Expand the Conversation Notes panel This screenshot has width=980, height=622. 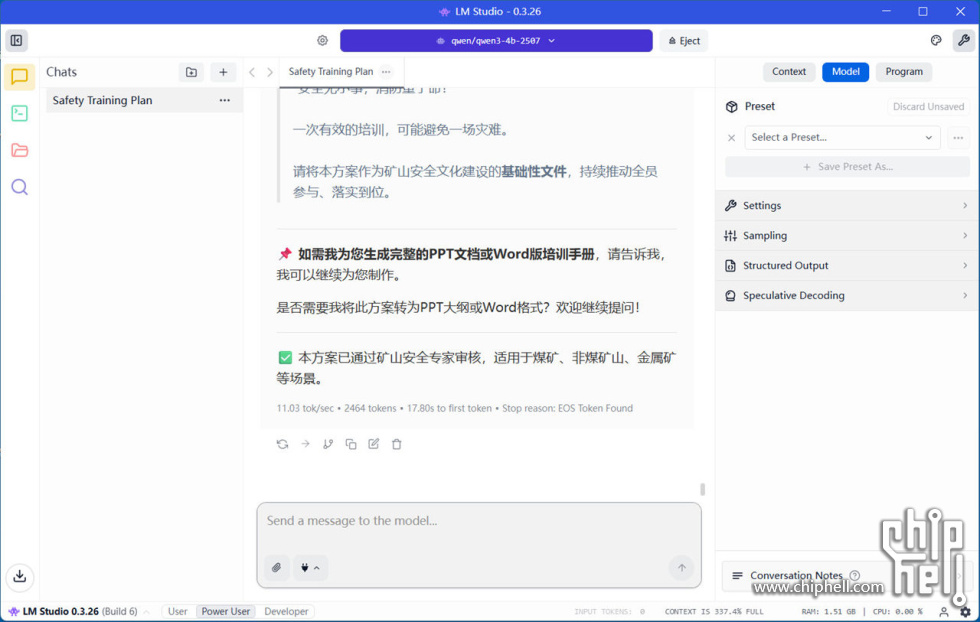coord(846,575)
